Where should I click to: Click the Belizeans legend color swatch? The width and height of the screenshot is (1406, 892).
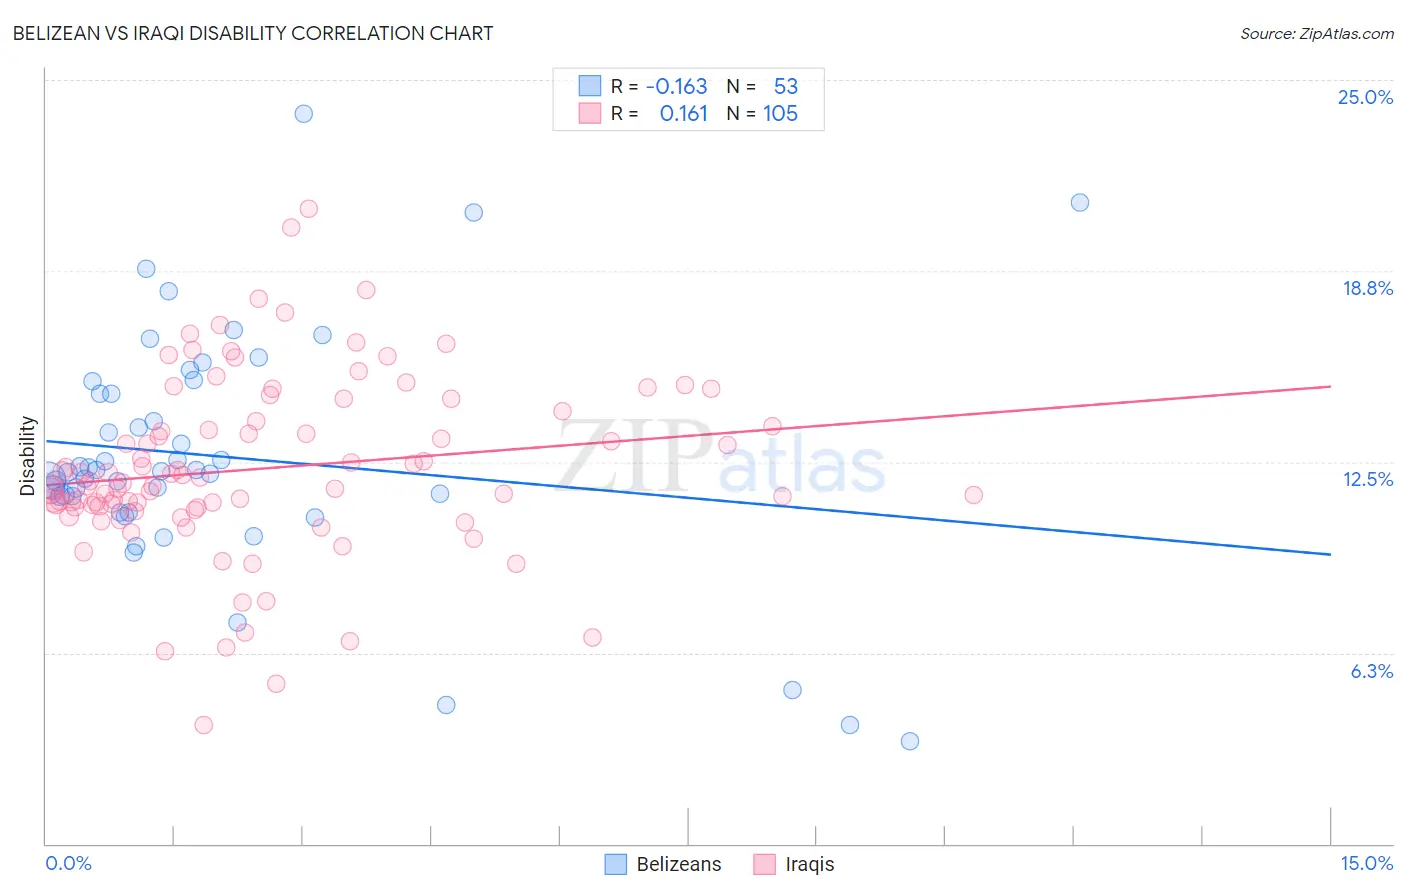616,864
